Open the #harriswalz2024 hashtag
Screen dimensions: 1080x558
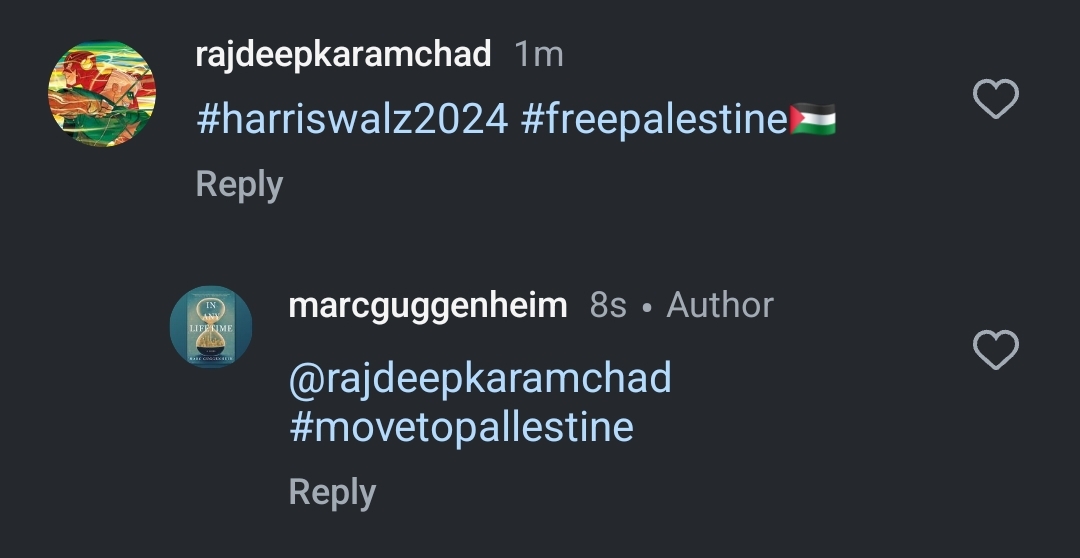353,119
